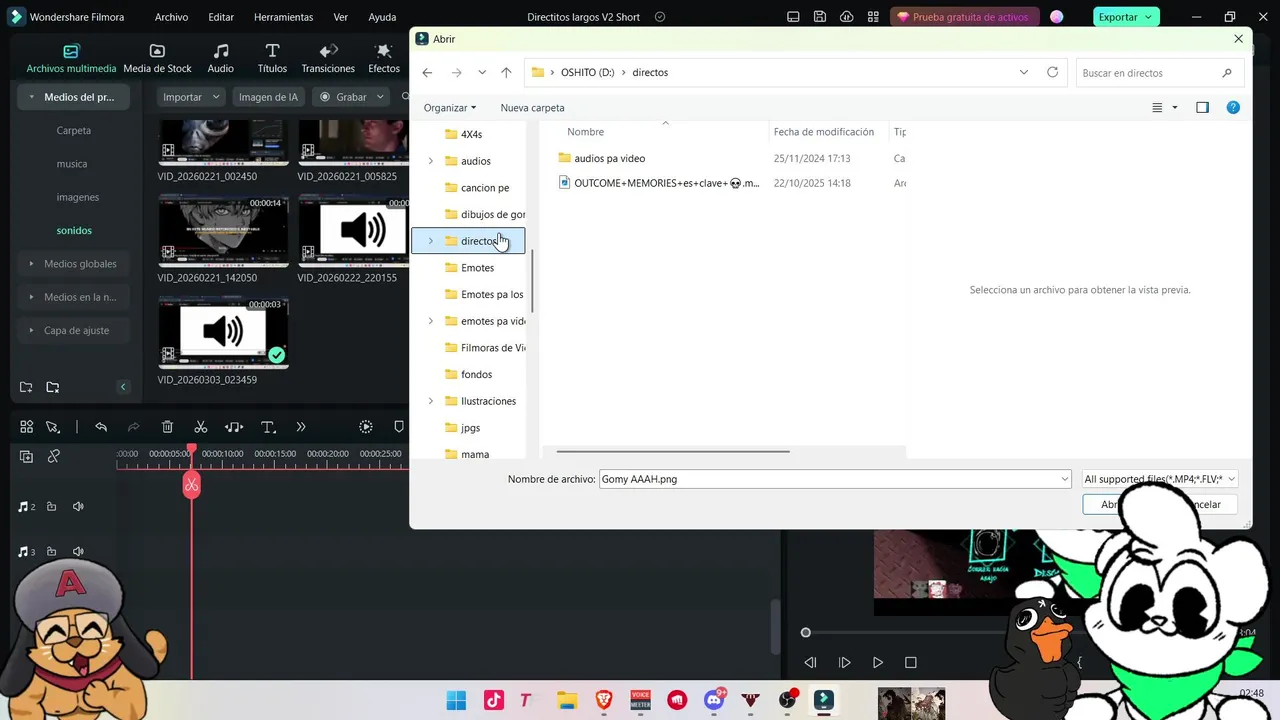
Task: Click the timeline selection arrow tool
Action: click(x=53, y=427)
